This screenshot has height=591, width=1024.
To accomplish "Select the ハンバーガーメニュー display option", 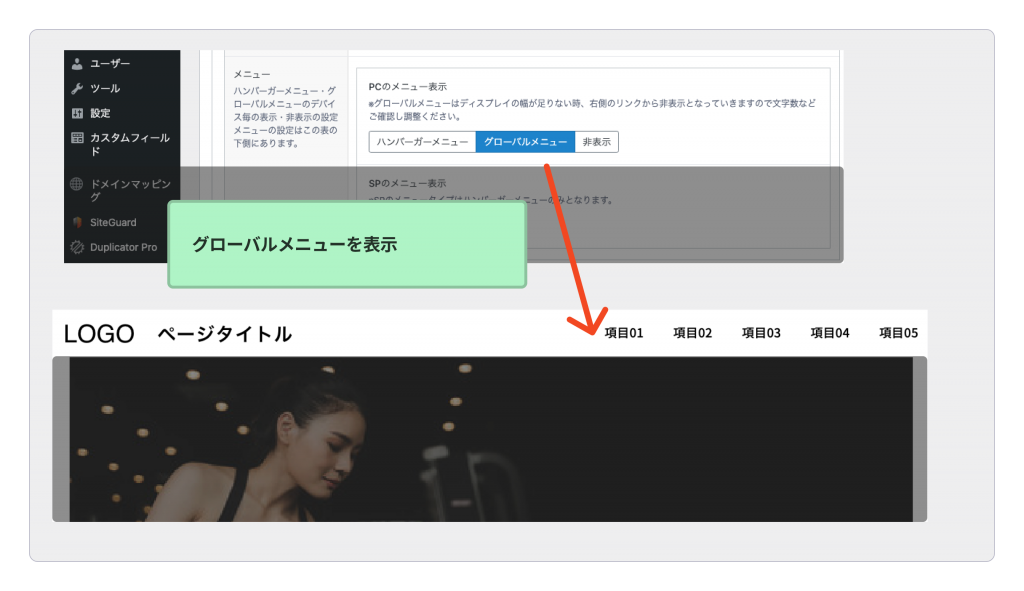I will 422,142.
